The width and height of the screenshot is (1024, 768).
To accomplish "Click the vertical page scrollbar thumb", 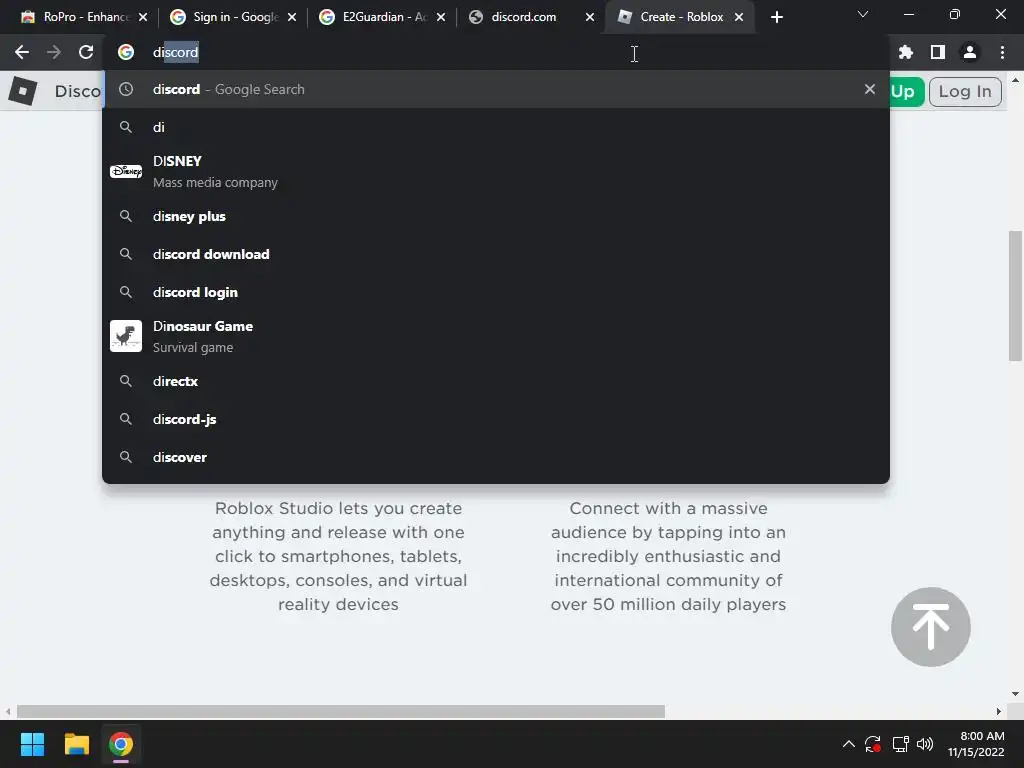I will [x=1015, y=295].
